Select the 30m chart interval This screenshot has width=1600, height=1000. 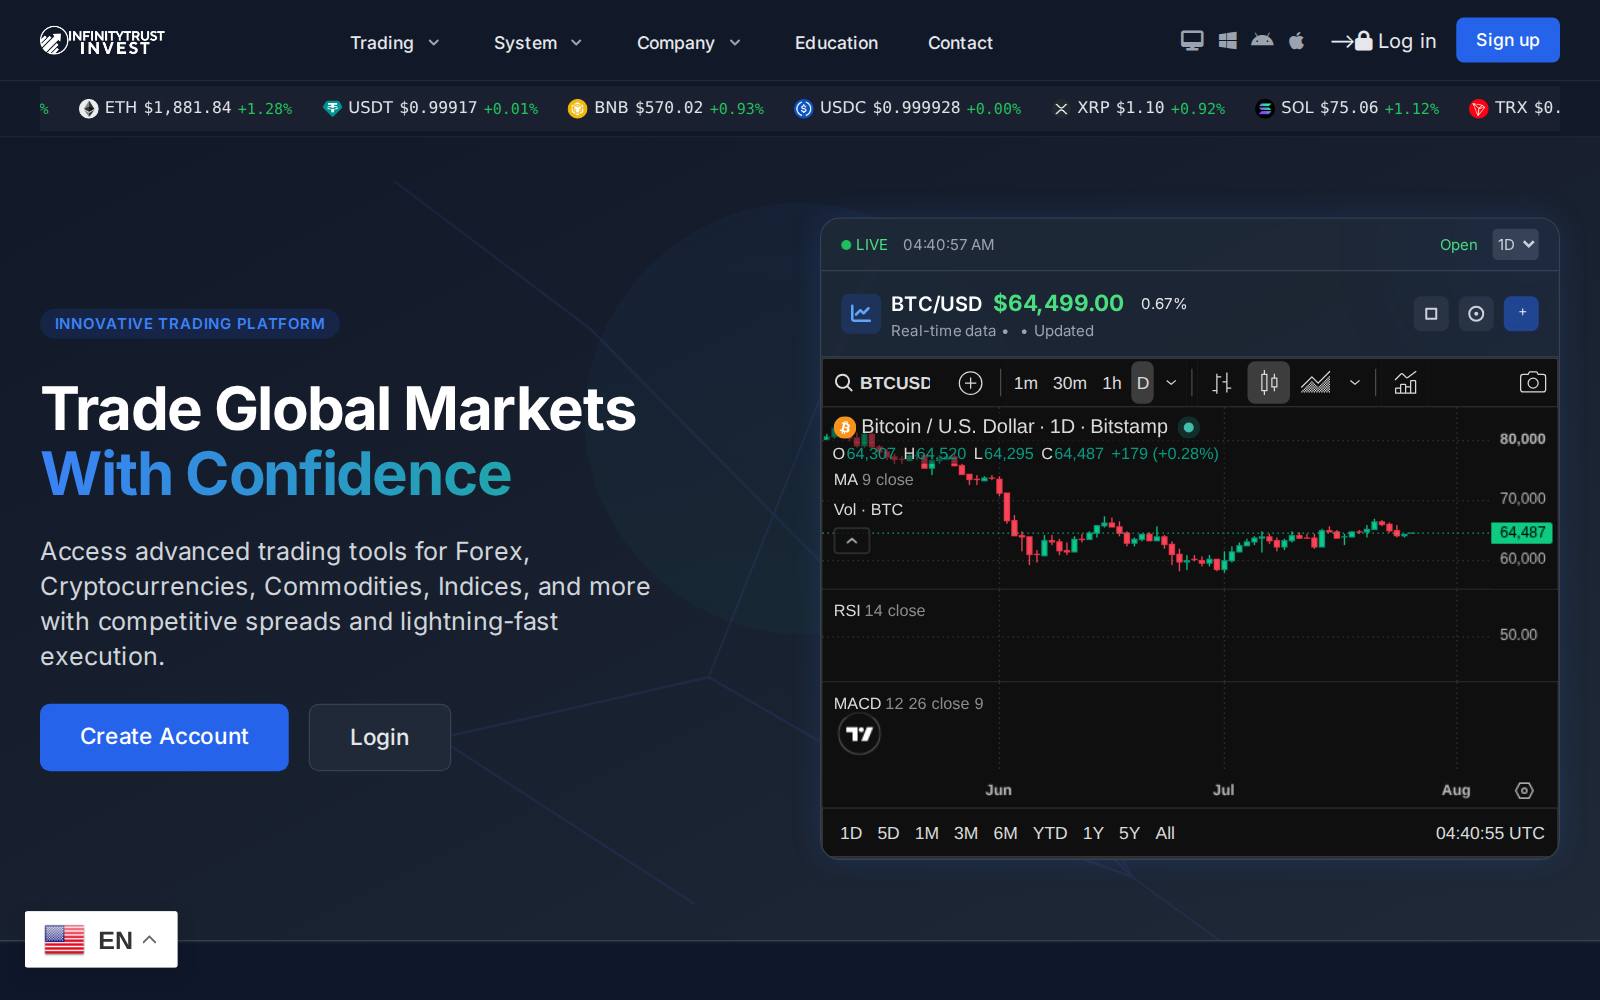coord(1069,383)
